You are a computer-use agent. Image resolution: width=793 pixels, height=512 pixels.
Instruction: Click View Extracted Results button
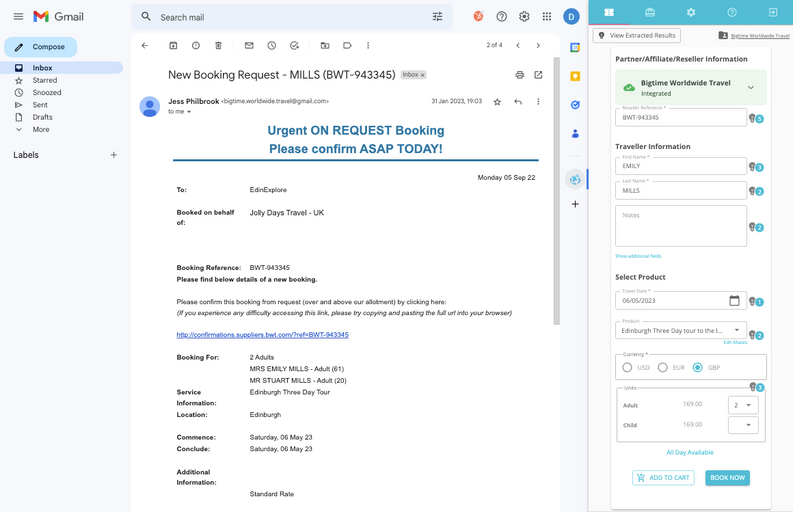[x=637, y=35]
